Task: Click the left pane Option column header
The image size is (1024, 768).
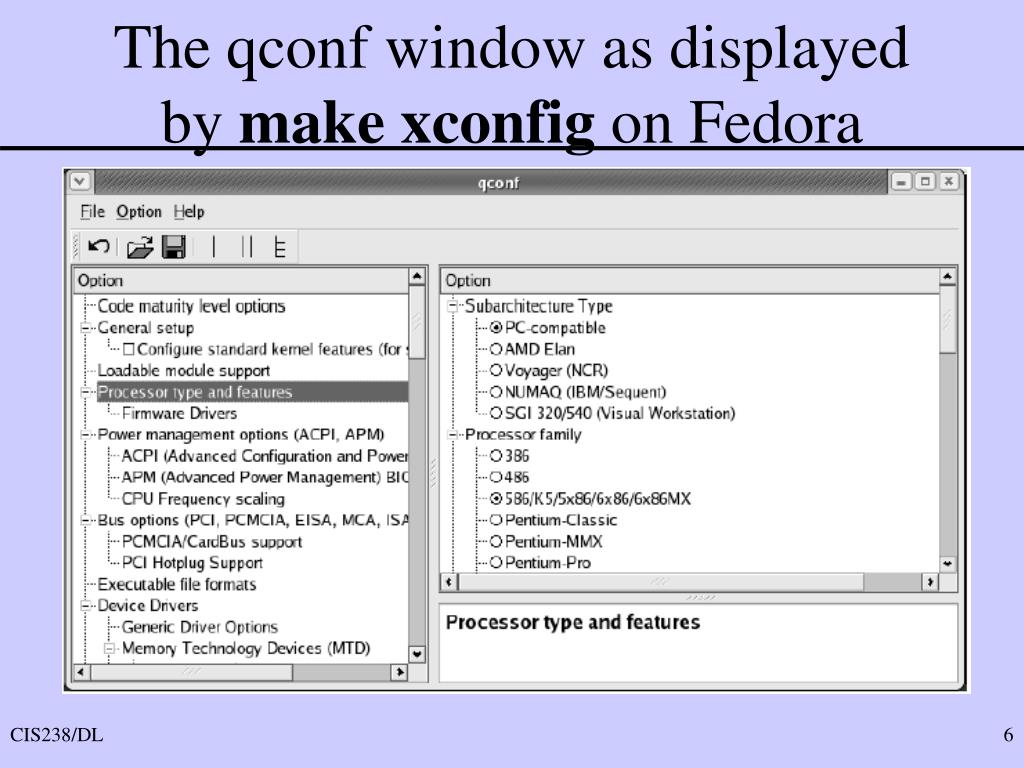Action: (242, 281)
